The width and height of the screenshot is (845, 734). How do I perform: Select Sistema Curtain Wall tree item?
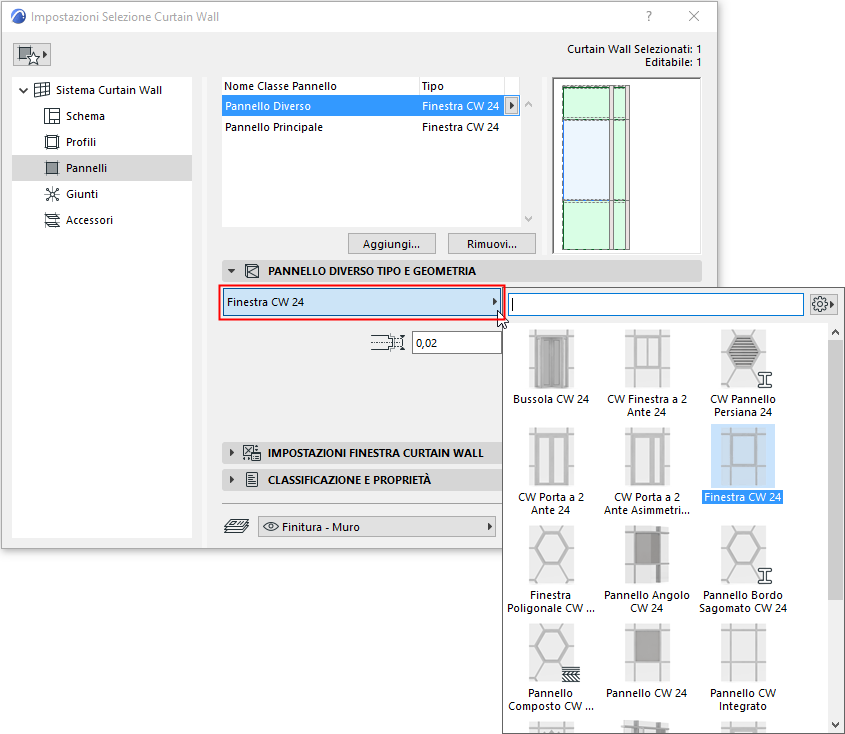pos(108,90)
